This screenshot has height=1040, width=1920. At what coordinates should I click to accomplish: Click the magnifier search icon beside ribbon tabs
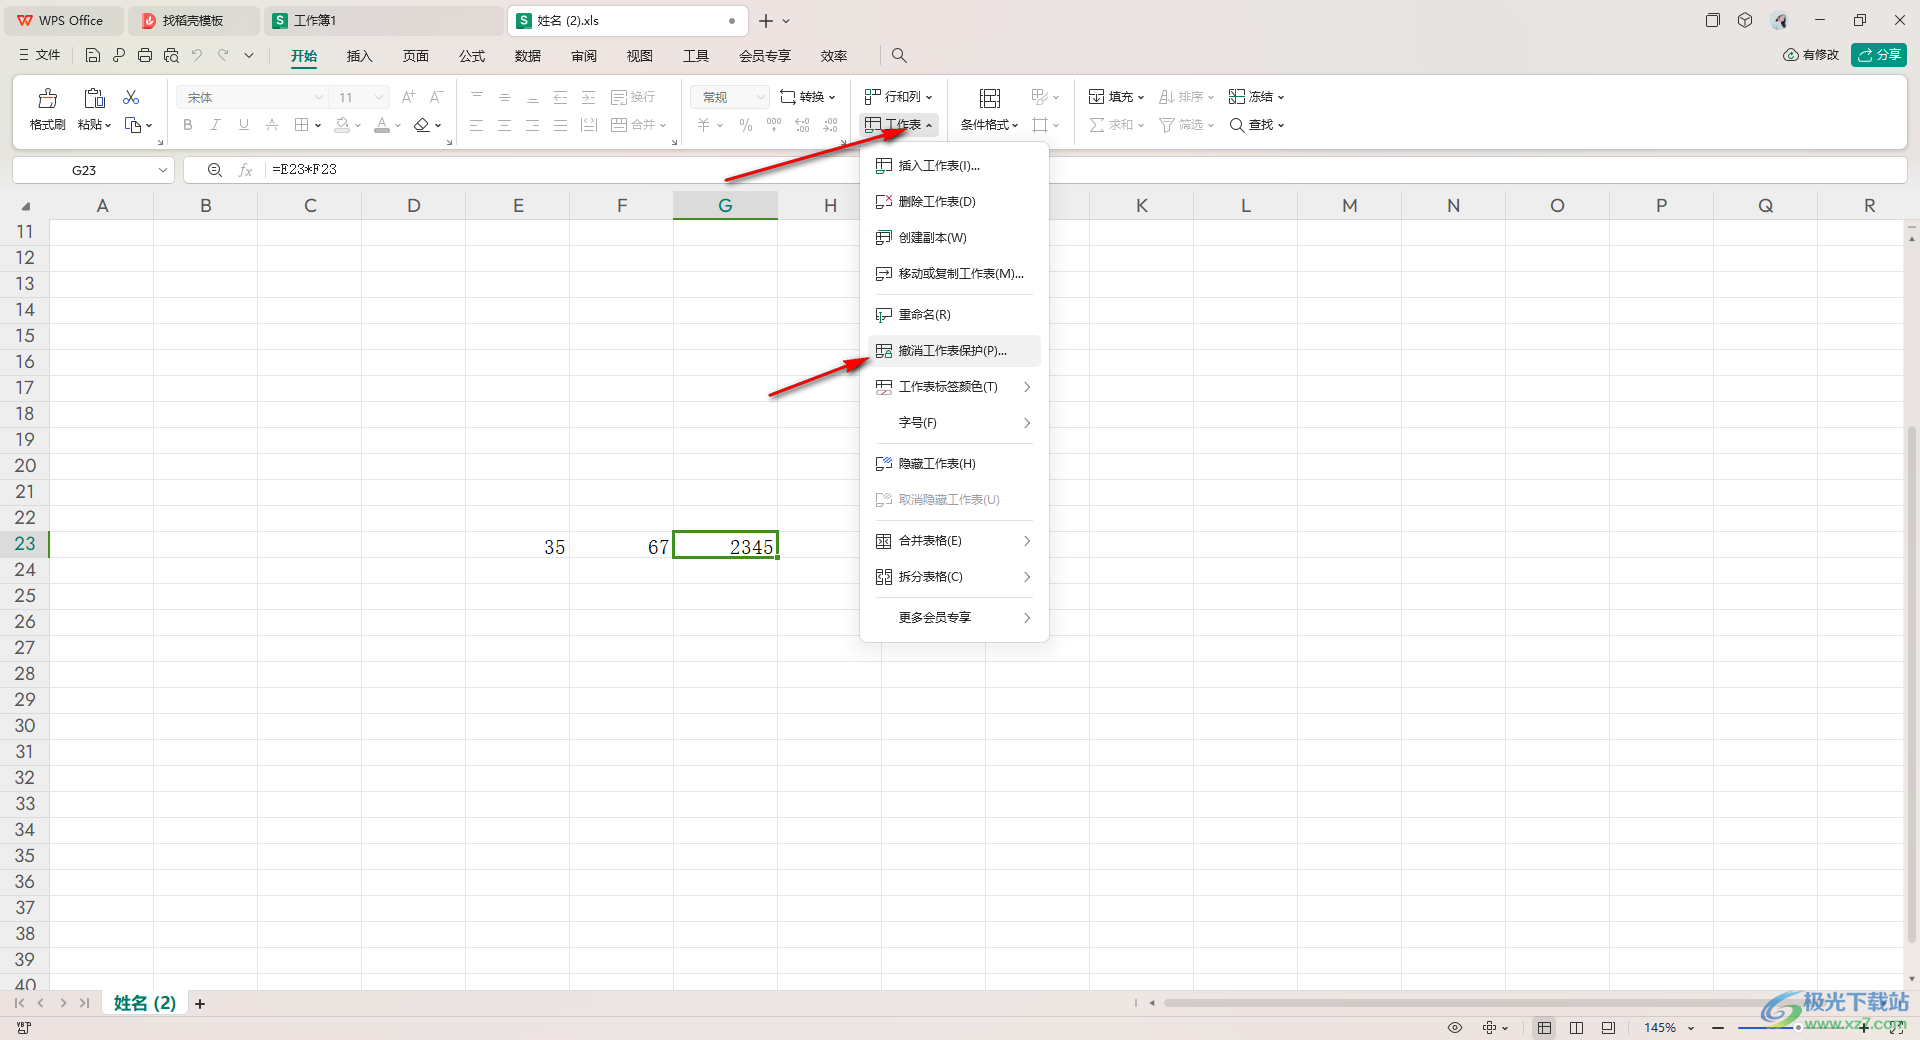point(899,56)
